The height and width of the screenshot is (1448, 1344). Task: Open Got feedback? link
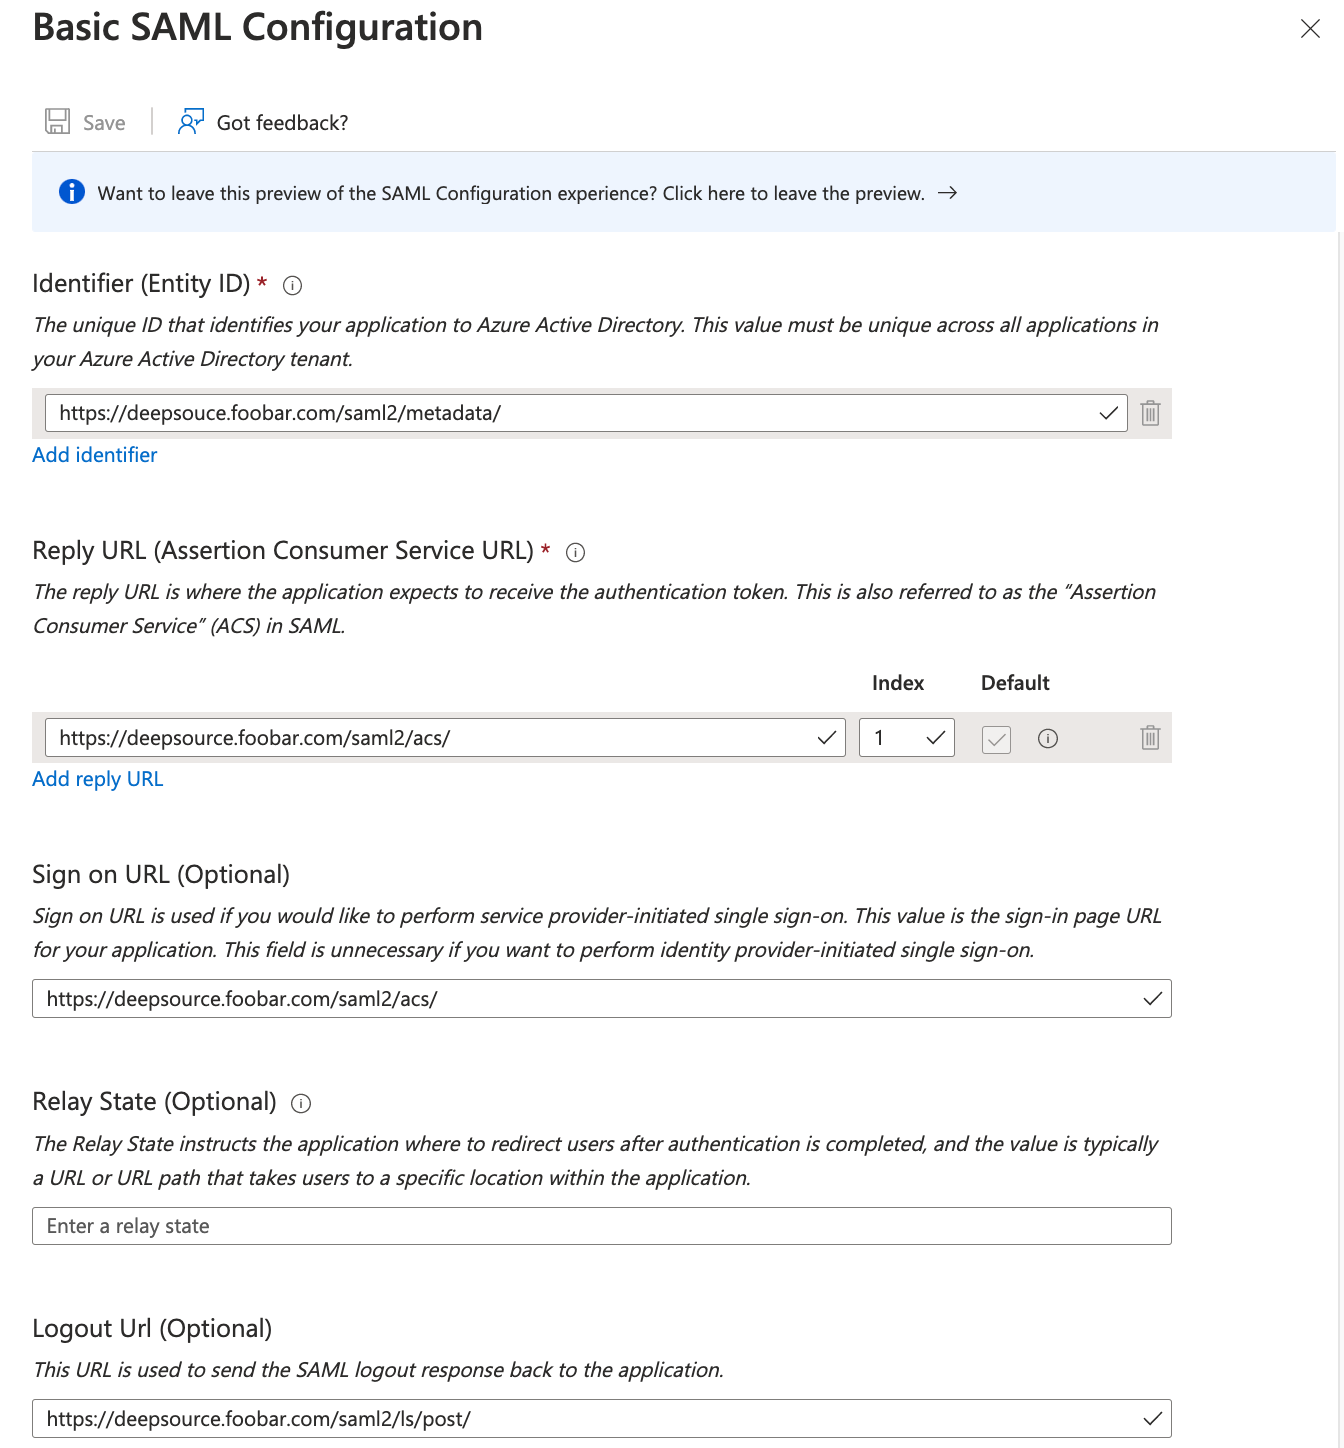click(282, 123)
